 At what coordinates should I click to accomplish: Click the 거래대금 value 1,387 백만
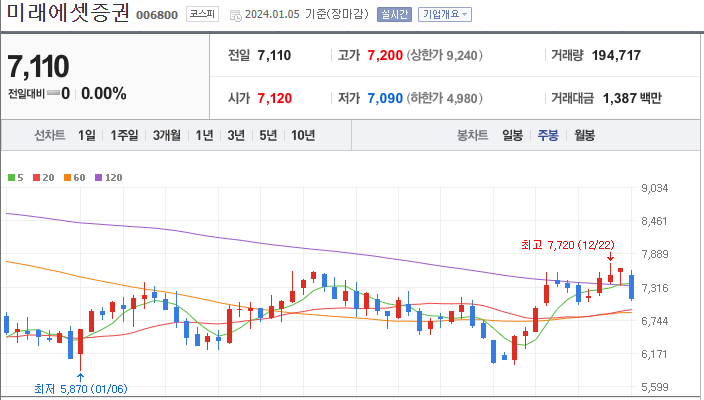(632, 98)
